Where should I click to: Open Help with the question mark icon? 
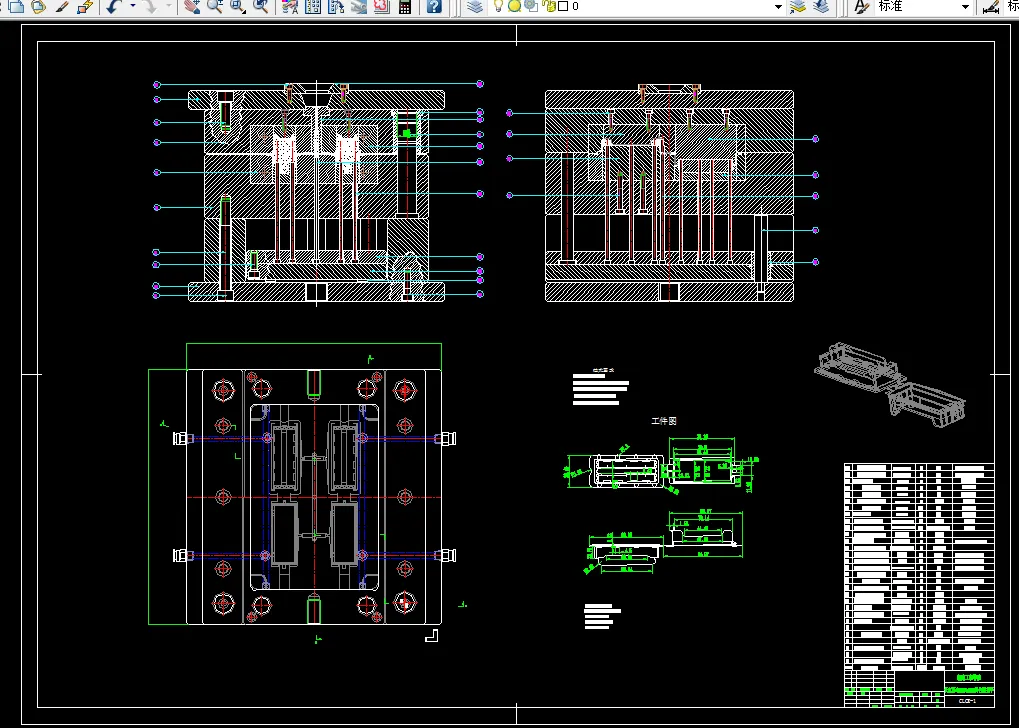433,6
